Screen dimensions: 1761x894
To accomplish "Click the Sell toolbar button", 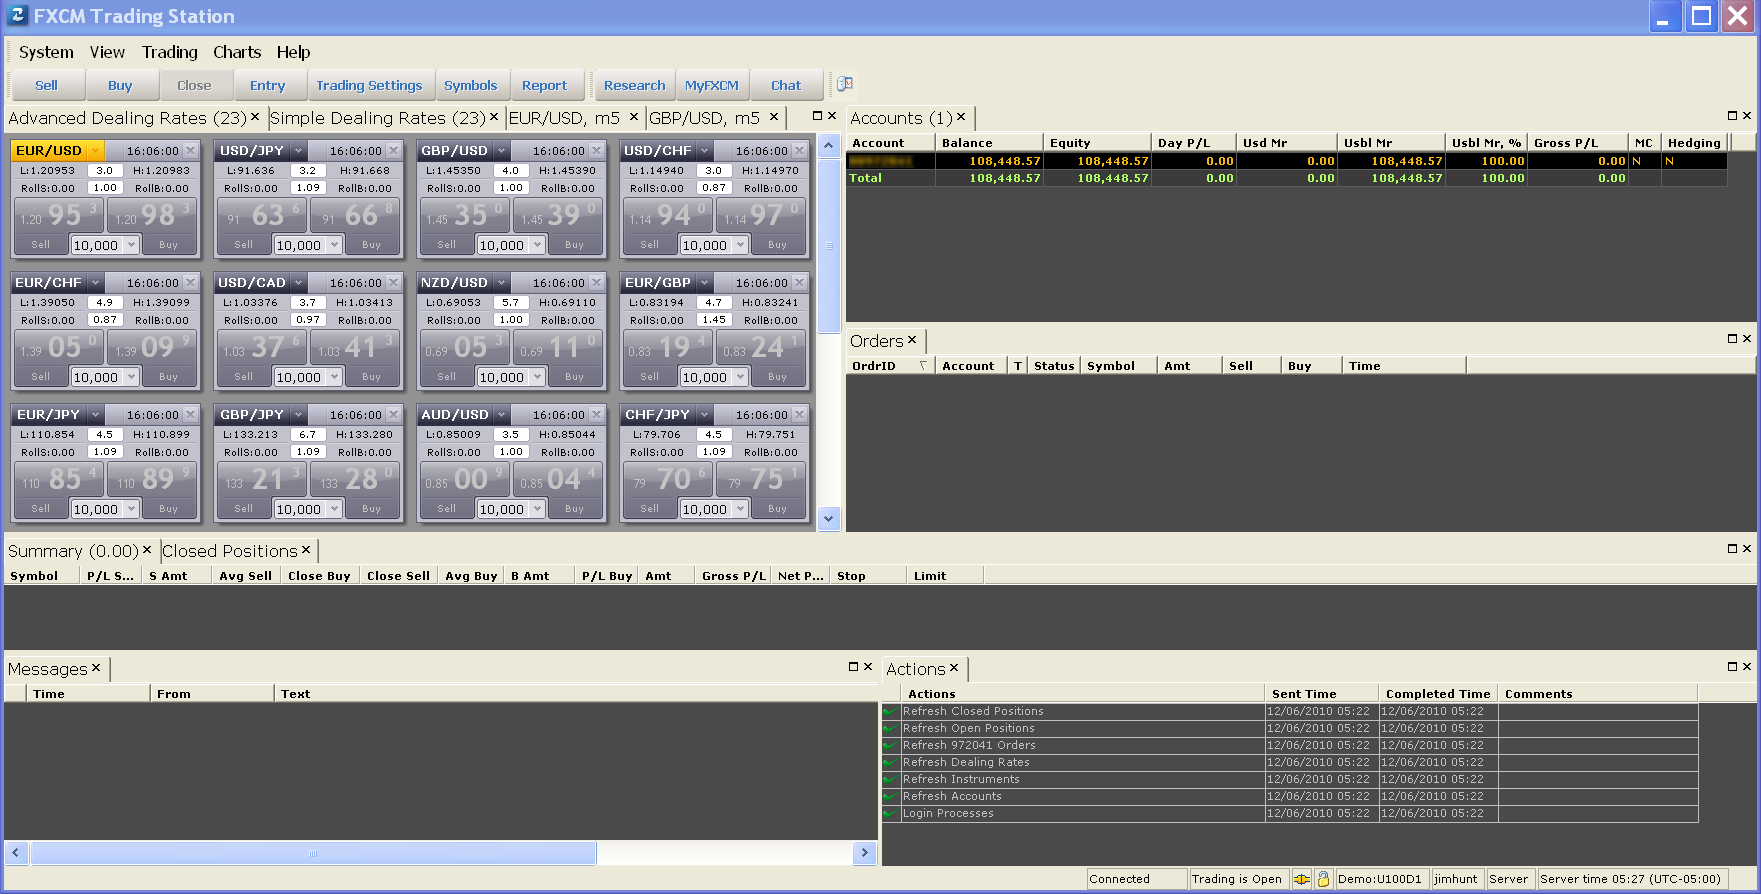I will tap(46, 85).
